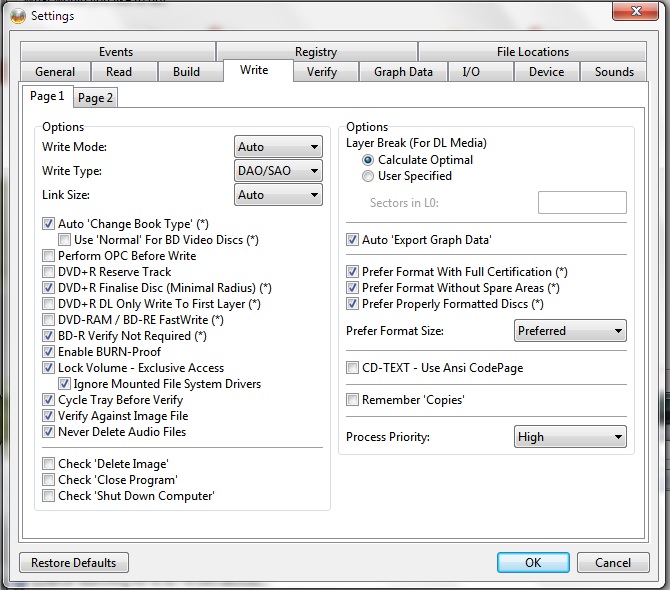This screenshot has width=670, height=590.
Task: Switch to the General tab
Action: pyautogui.click(x=55, y=71)
